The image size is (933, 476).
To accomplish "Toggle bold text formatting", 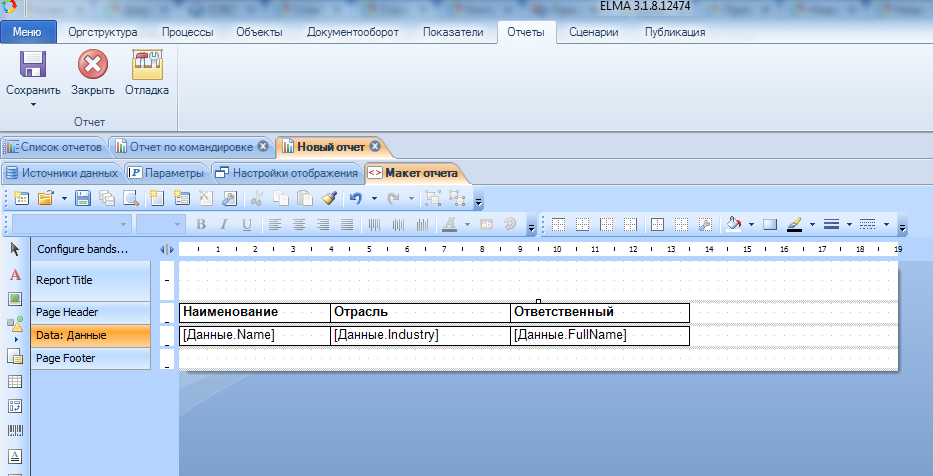I will 201,224.
